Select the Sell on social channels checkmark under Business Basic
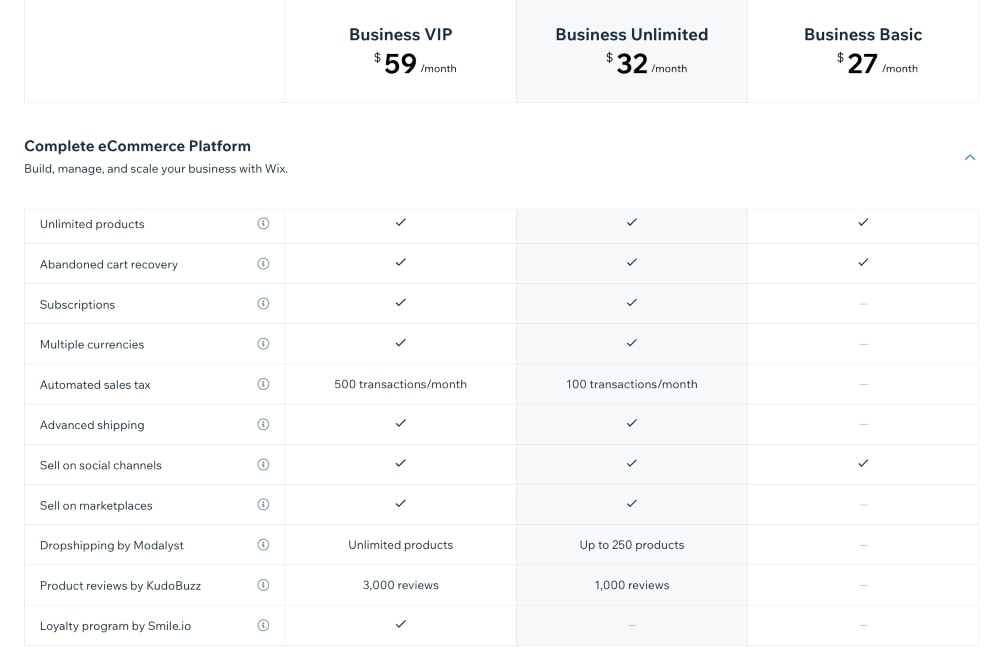Viewport: 1000px width, 654px height. click(x=863, y=464)
